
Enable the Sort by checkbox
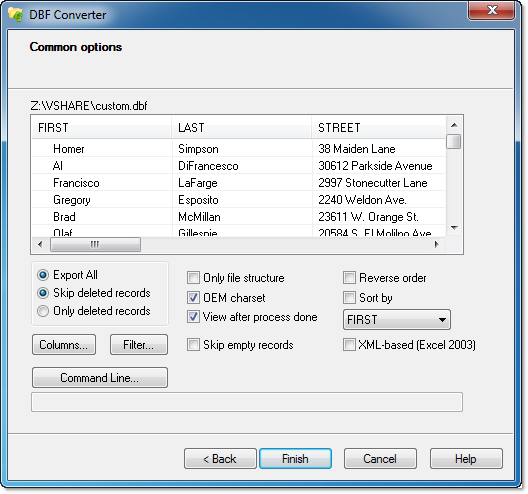coord(349,298)
